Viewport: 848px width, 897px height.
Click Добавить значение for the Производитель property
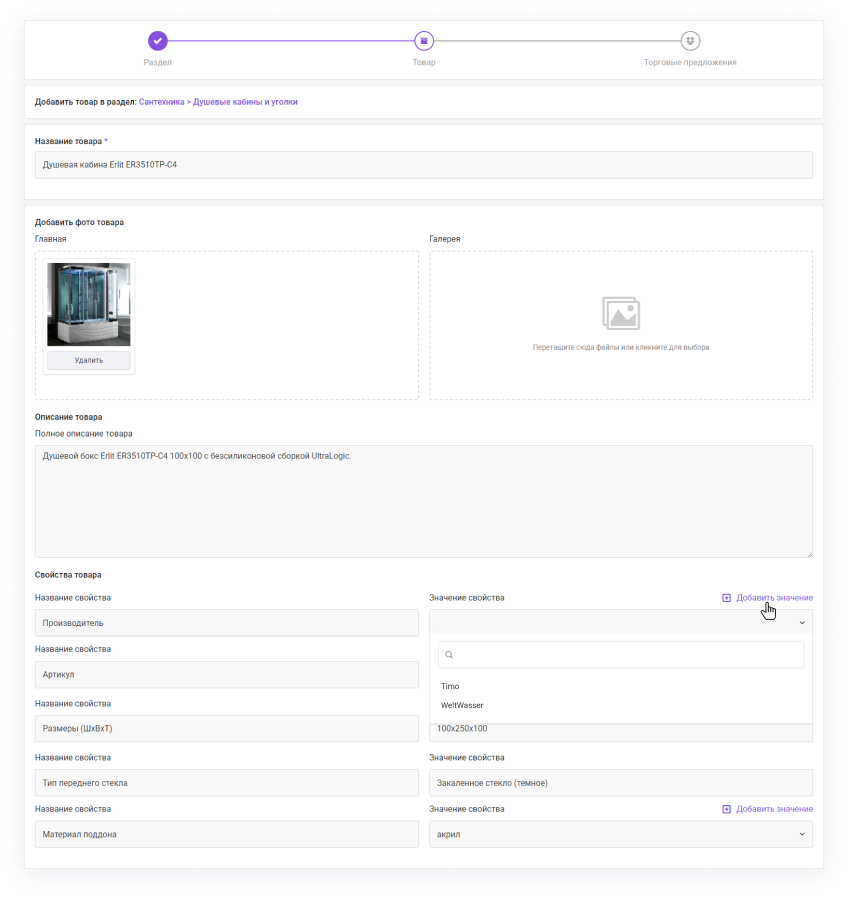coord(774,598)
